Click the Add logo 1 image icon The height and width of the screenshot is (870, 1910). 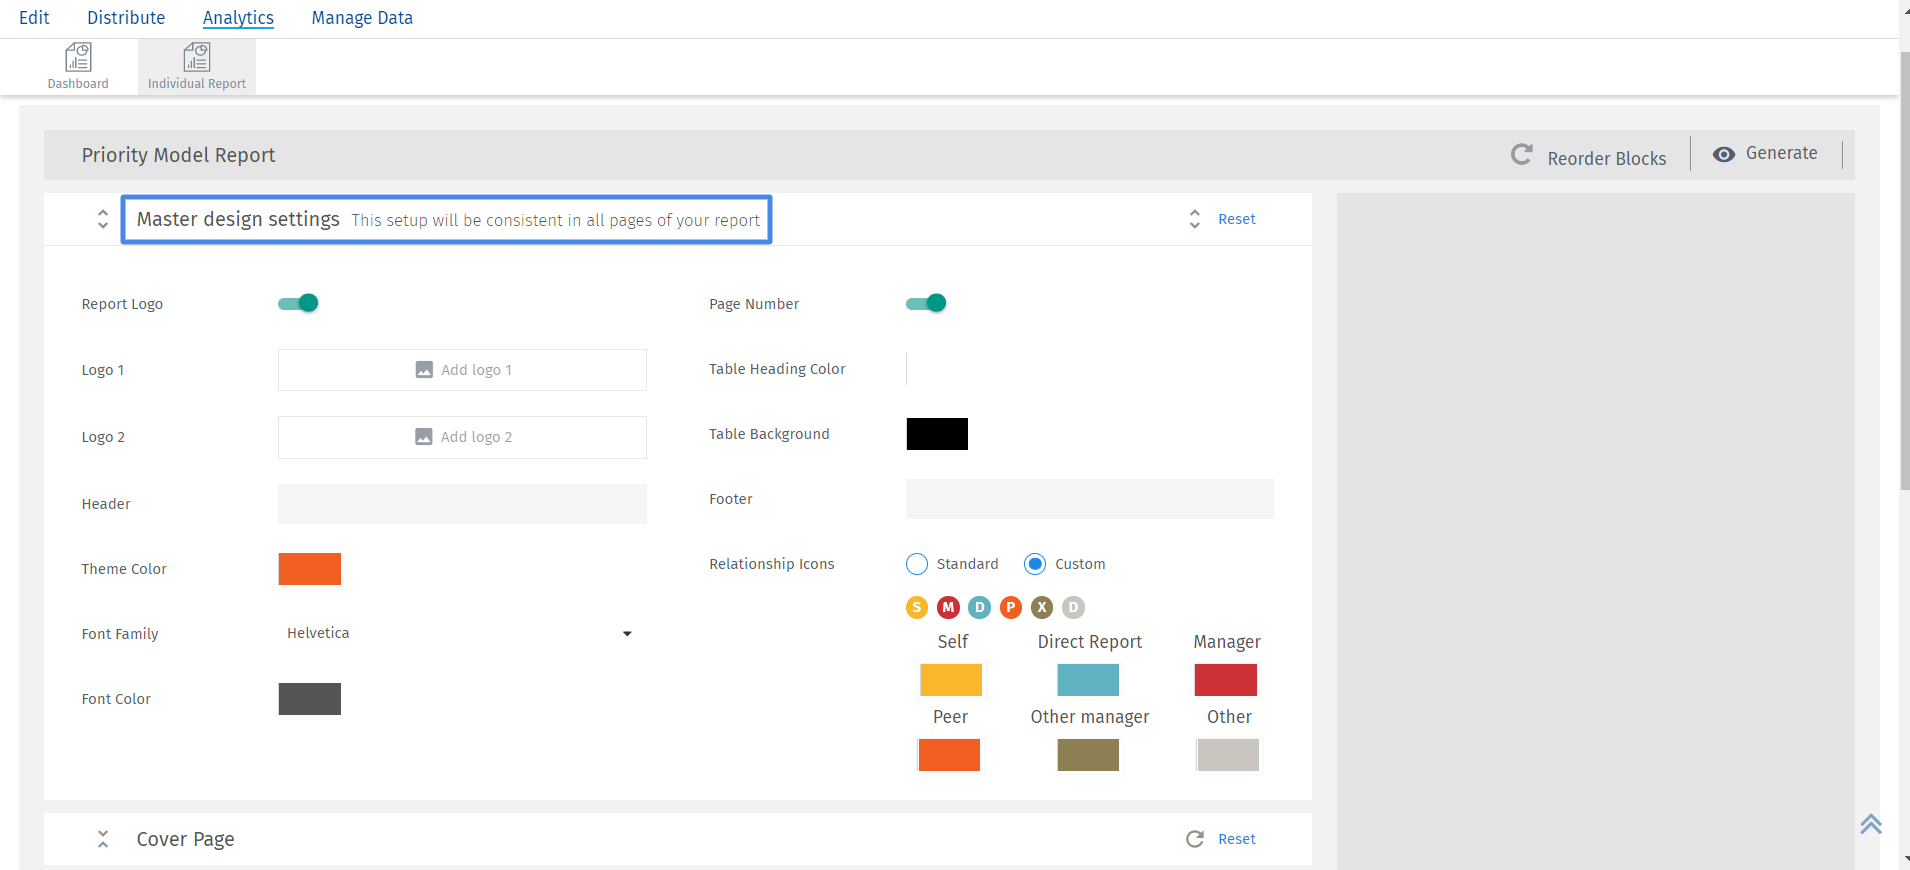[x=424, y=370]
